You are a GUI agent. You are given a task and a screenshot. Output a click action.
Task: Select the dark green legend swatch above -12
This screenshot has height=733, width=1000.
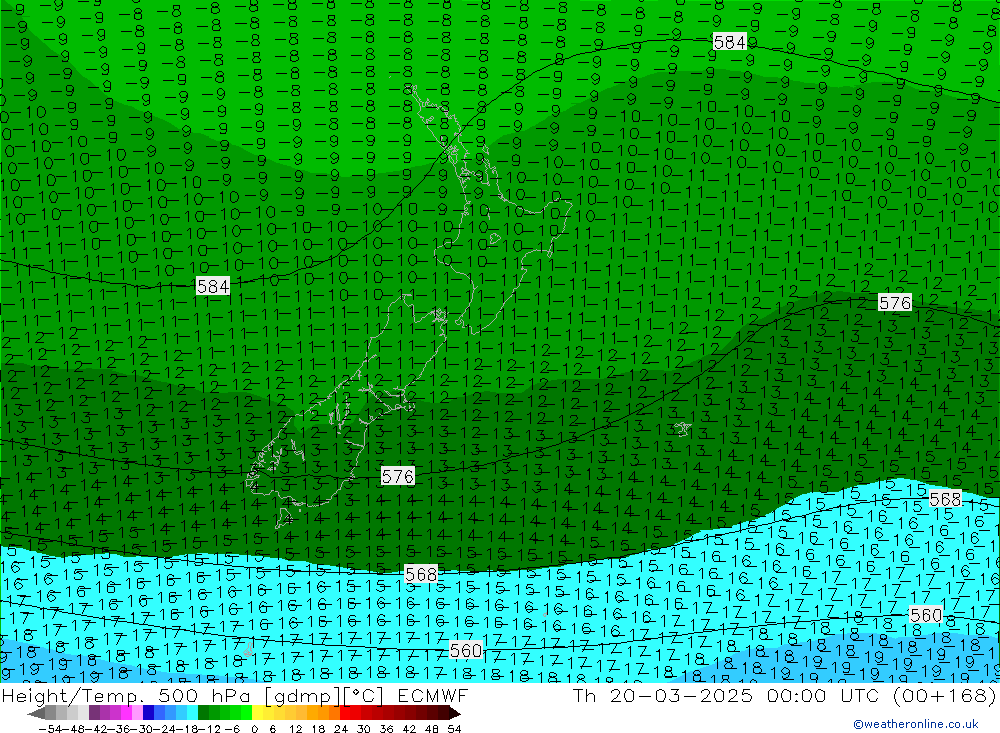(x=203, y=714)
